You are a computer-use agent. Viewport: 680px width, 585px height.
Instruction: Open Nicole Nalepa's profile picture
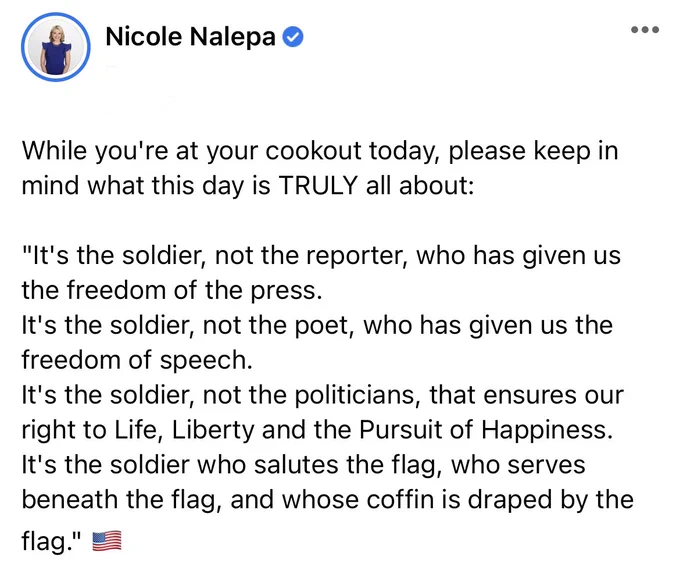pyautogui.click(x=56, y=47)
